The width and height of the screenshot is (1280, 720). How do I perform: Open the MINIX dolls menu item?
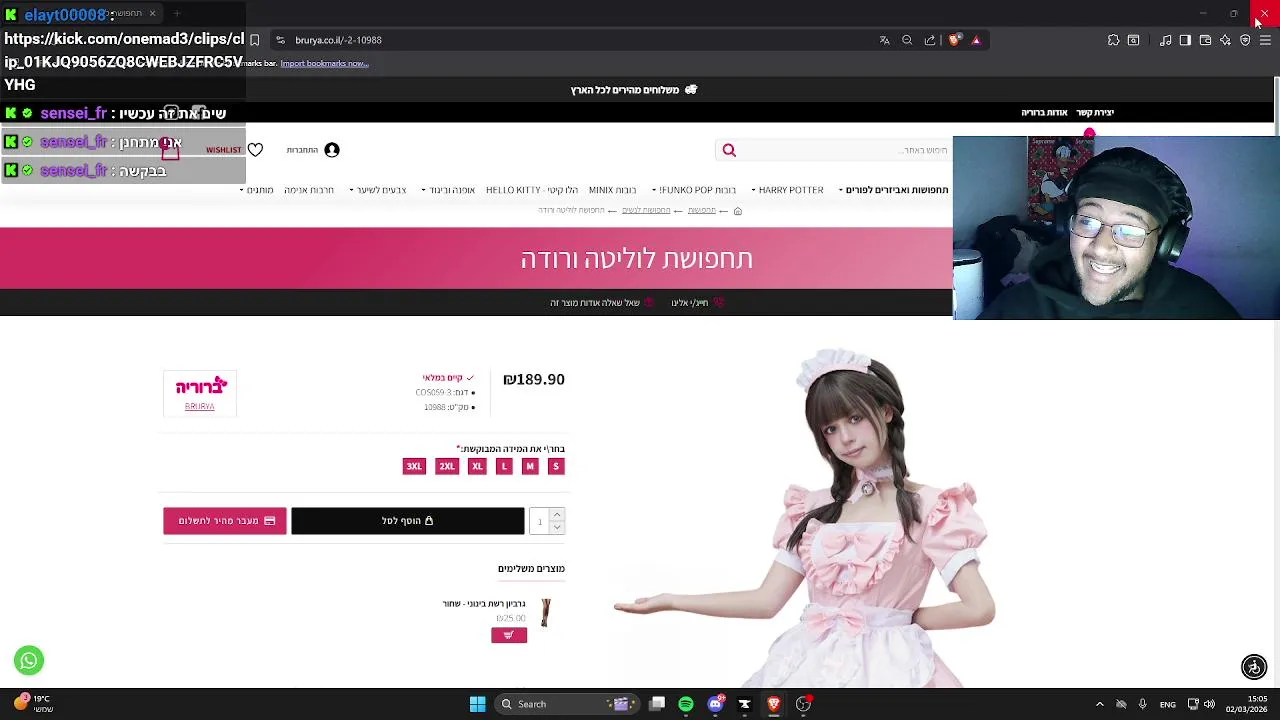coord(613,190)
